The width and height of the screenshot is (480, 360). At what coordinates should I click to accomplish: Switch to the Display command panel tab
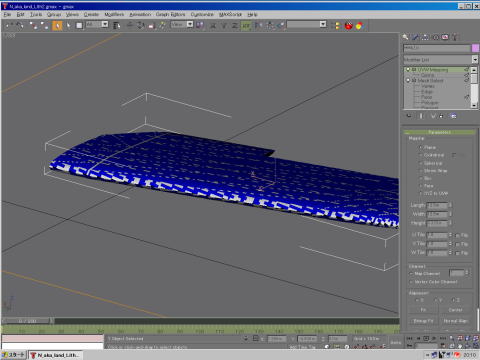[x=445, y=37]
